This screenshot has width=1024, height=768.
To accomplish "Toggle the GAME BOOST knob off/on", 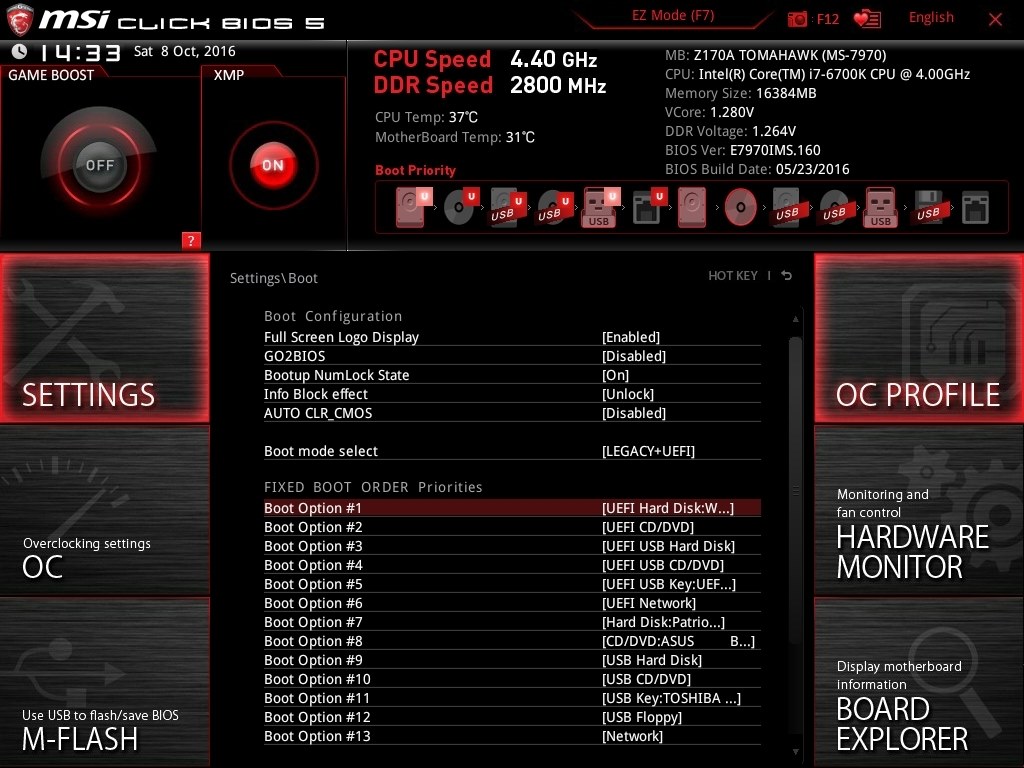I will click(x=99, y=165).
